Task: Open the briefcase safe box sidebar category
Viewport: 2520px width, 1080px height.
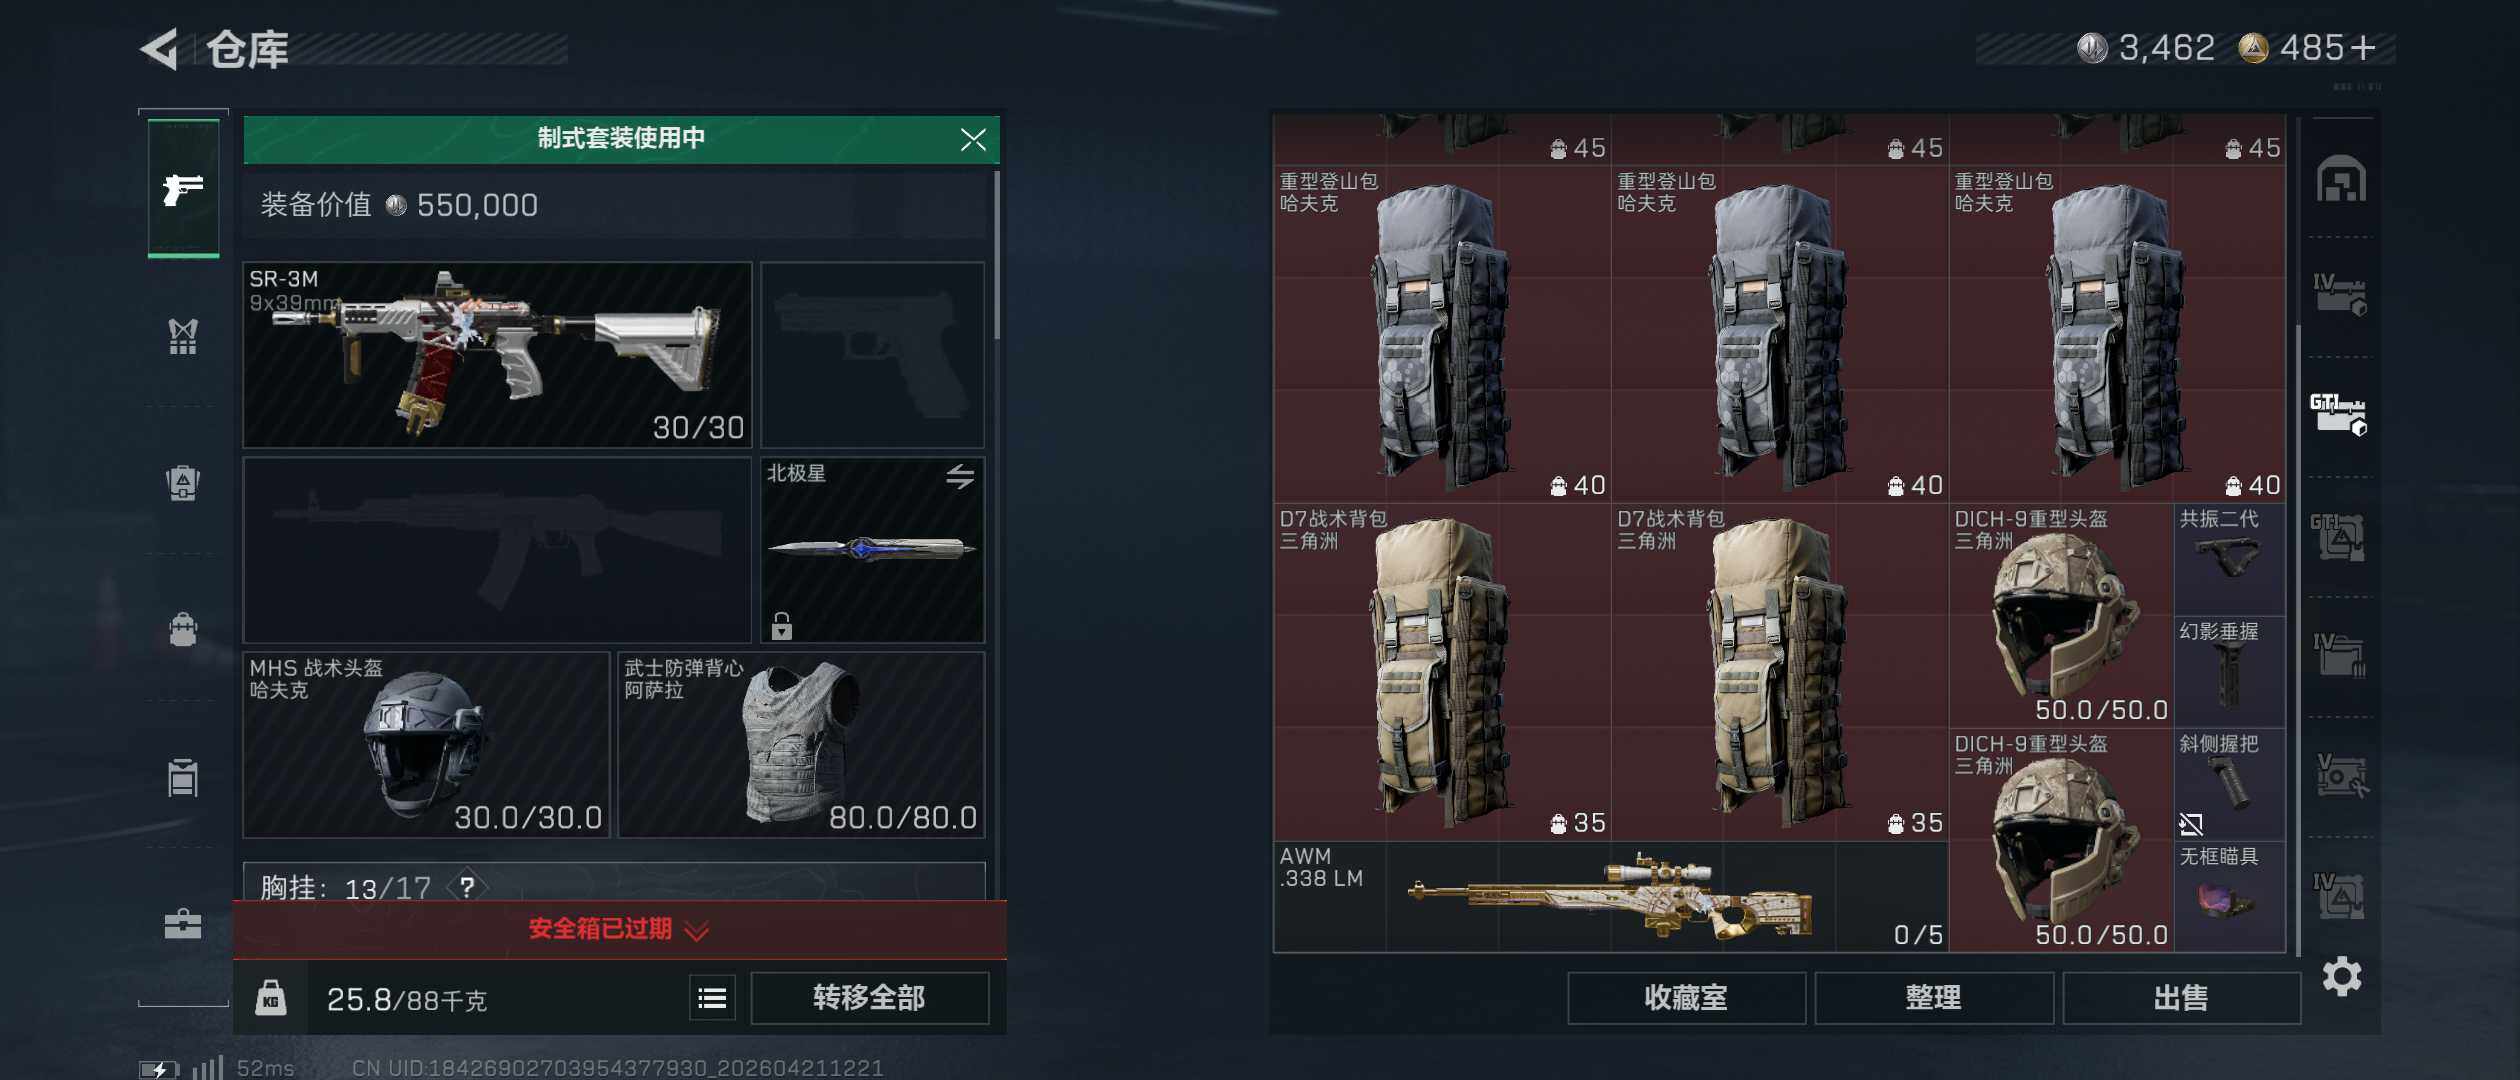Action: 183,923
